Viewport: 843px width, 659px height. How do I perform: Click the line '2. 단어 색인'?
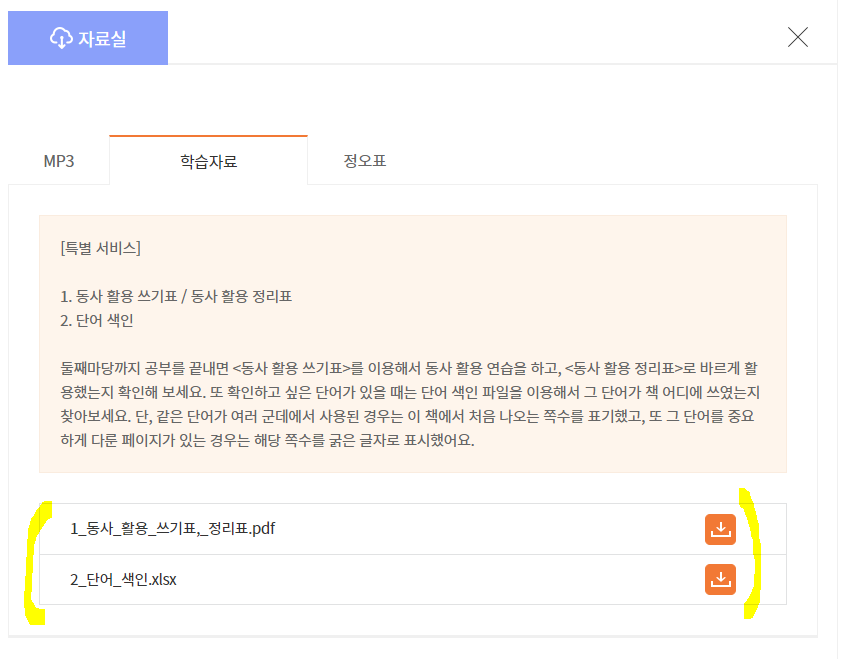click(97, 320)
